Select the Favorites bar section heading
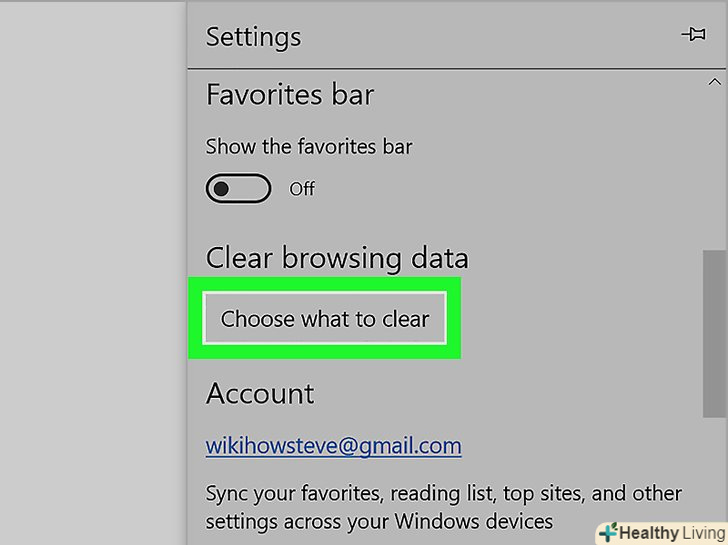 290,96
